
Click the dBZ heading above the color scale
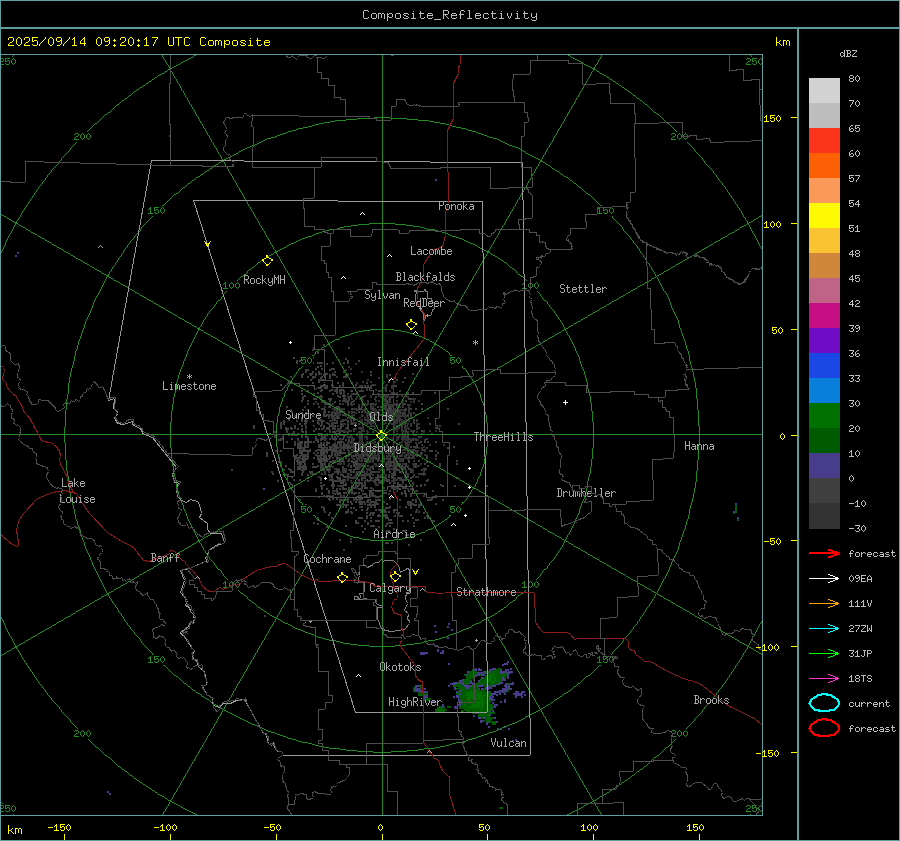click(x=848, y=54)
